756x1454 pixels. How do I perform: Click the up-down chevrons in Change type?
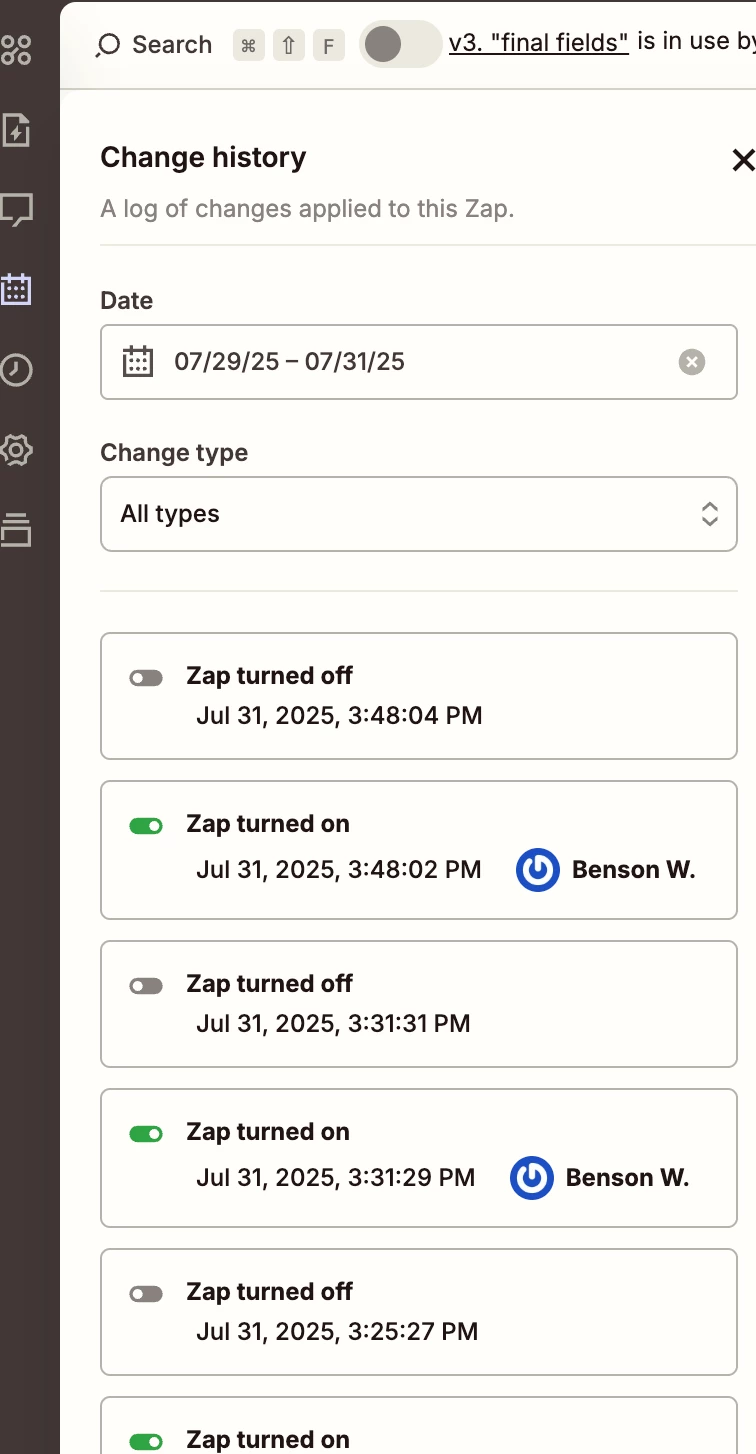tap(710, 514)
